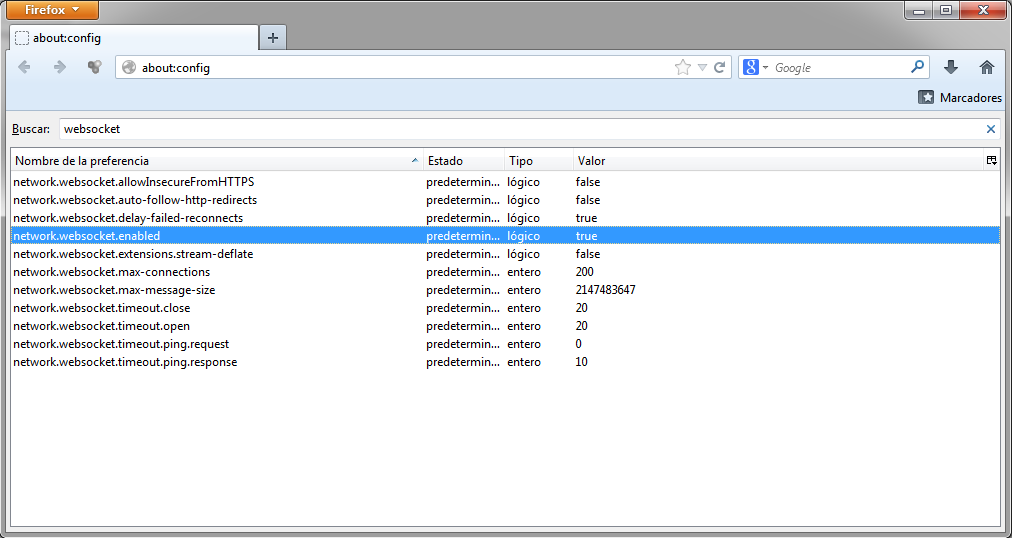The width and height of the screenshot is (1012, 538).
Task: Open the Marcadores bookmarks button
Action: click(x=959, y=98)
